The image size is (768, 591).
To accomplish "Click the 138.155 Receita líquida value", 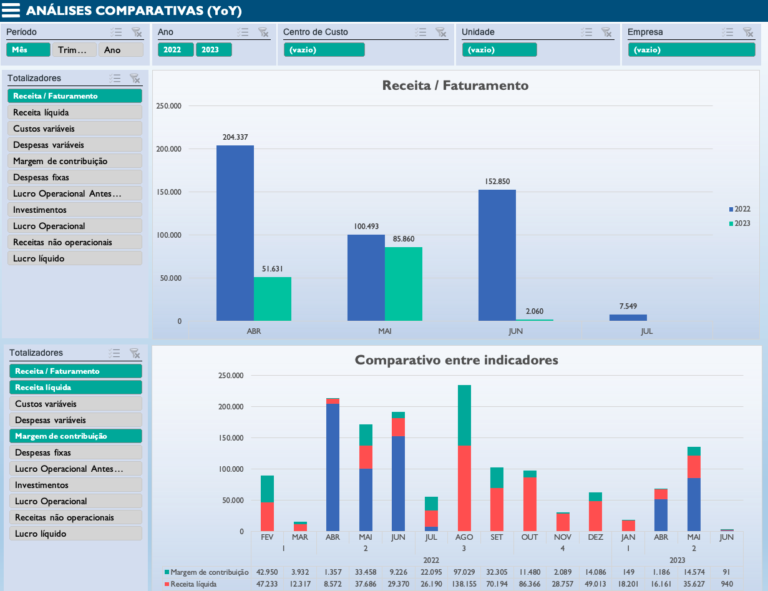I will [464, 584].
